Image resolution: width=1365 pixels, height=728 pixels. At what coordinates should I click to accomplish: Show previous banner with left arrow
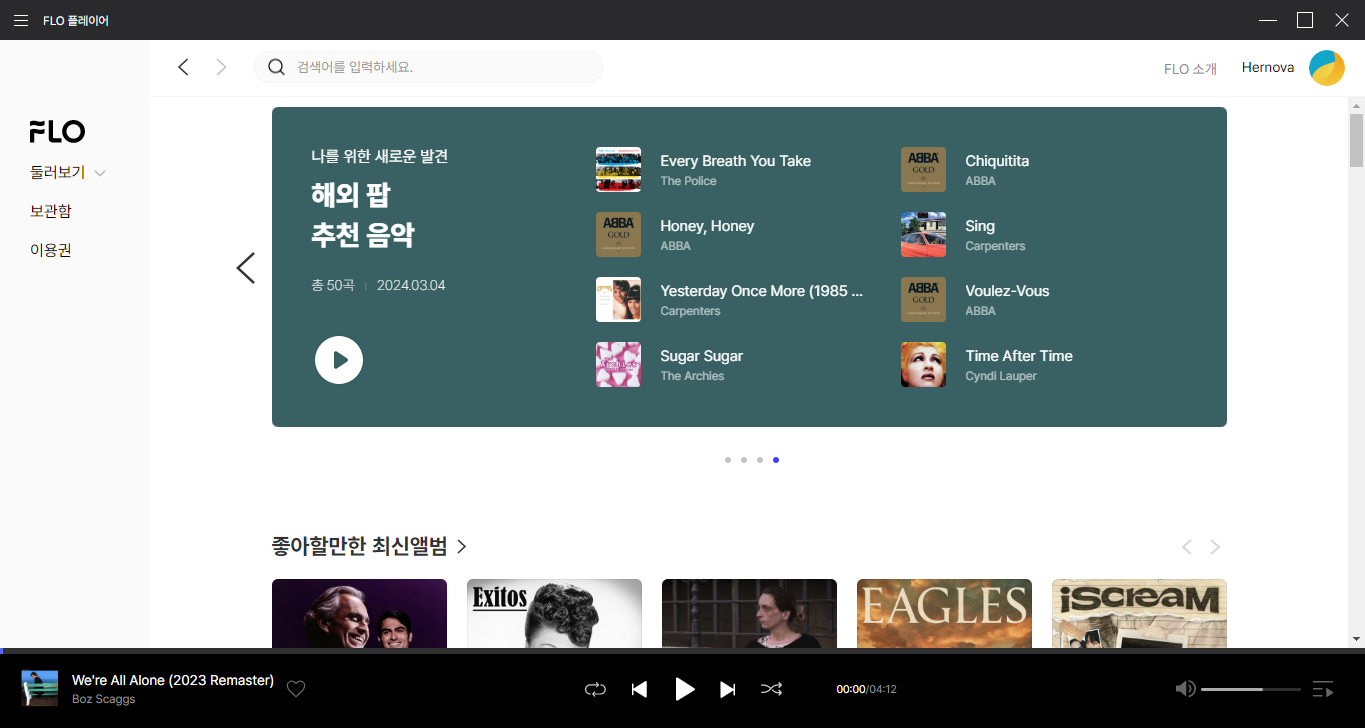click(x=245, y=267)
